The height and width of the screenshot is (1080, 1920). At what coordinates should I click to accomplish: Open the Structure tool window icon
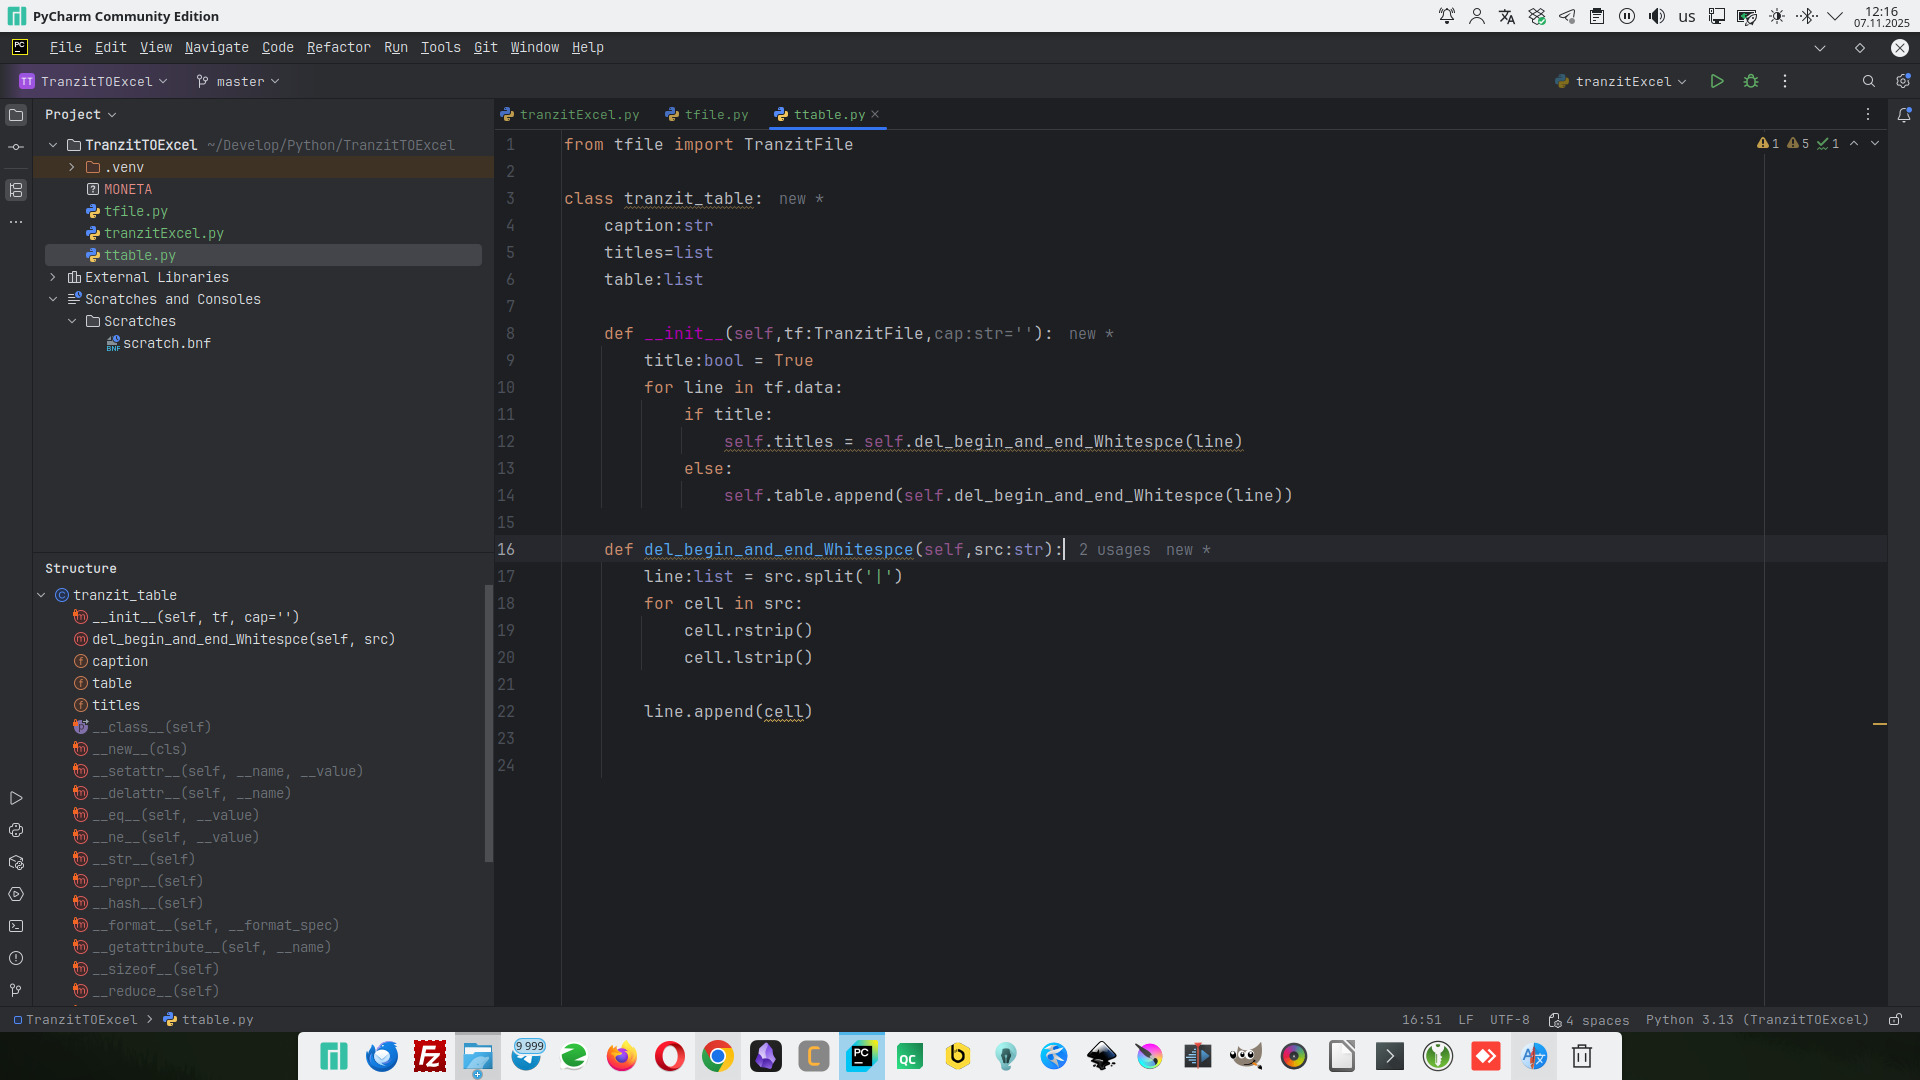[16, 190]
